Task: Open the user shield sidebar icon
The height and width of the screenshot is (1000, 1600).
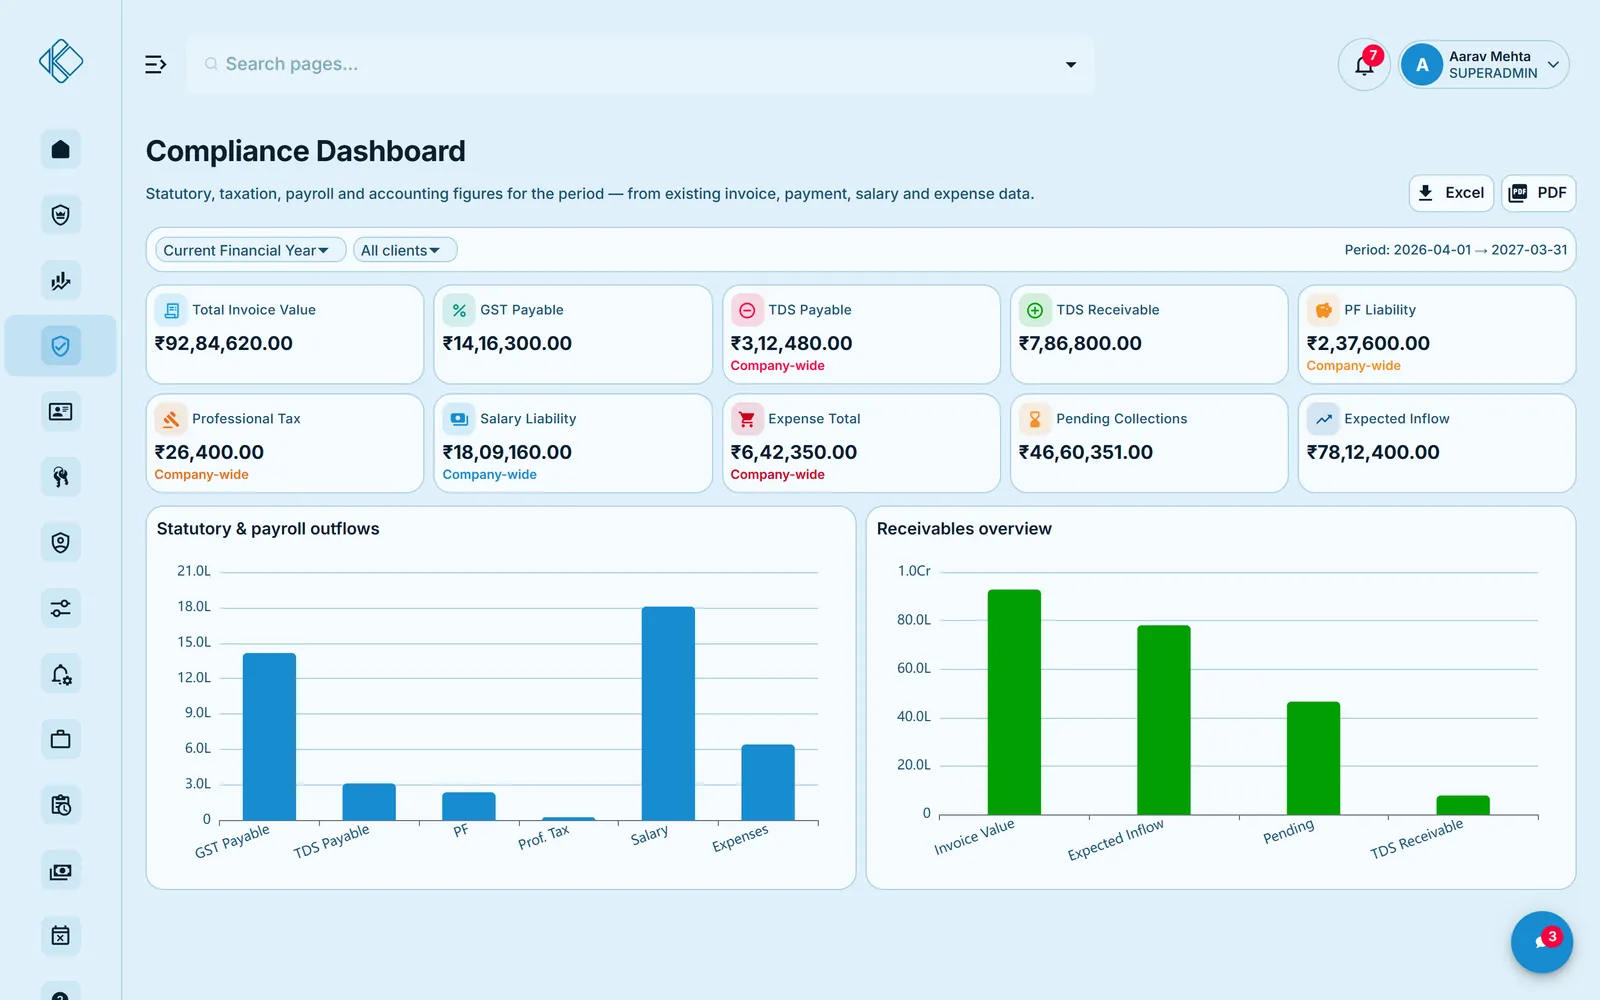Action: 60,543
